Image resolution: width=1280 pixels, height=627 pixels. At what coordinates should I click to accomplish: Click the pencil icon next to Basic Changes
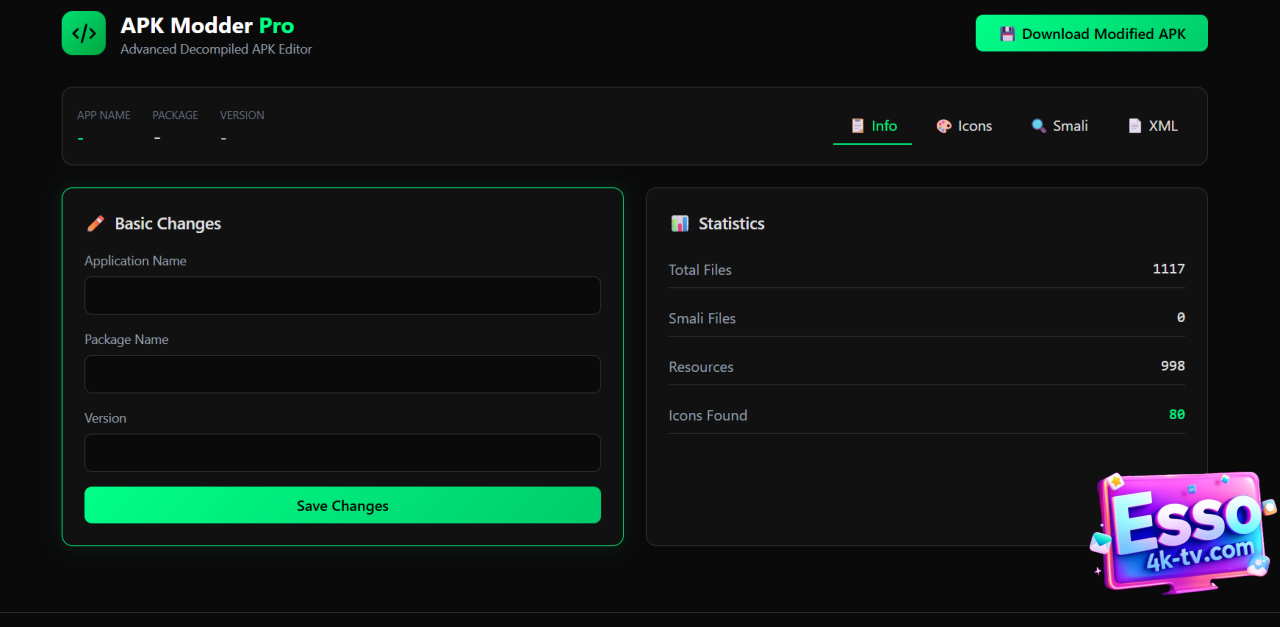[x=96, y=224]
